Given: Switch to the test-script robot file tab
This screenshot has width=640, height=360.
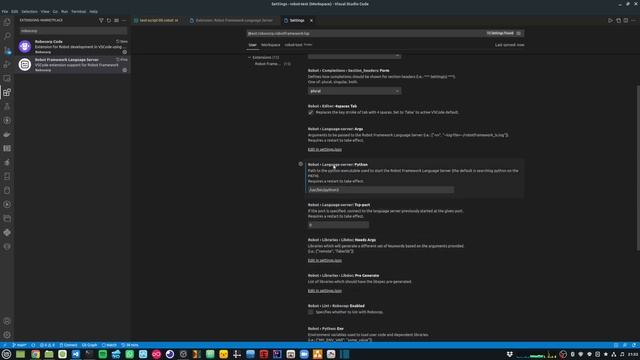Looking at the screenshot, I should tap(158, 20).
